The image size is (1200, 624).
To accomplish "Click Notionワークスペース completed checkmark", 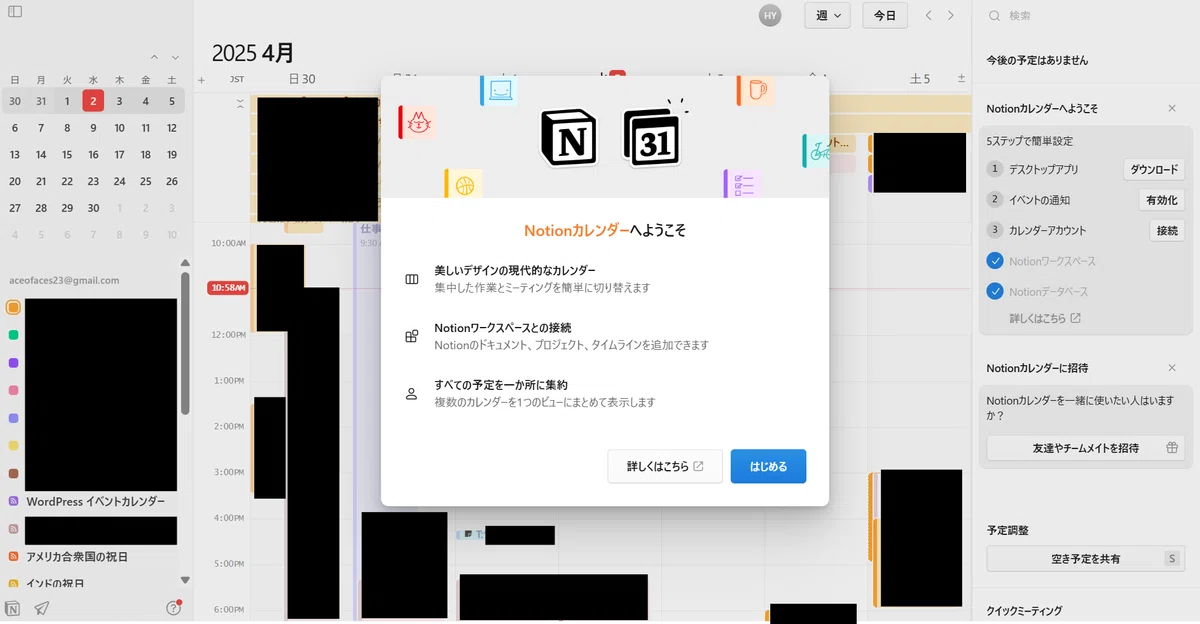I will pos(994,261).
